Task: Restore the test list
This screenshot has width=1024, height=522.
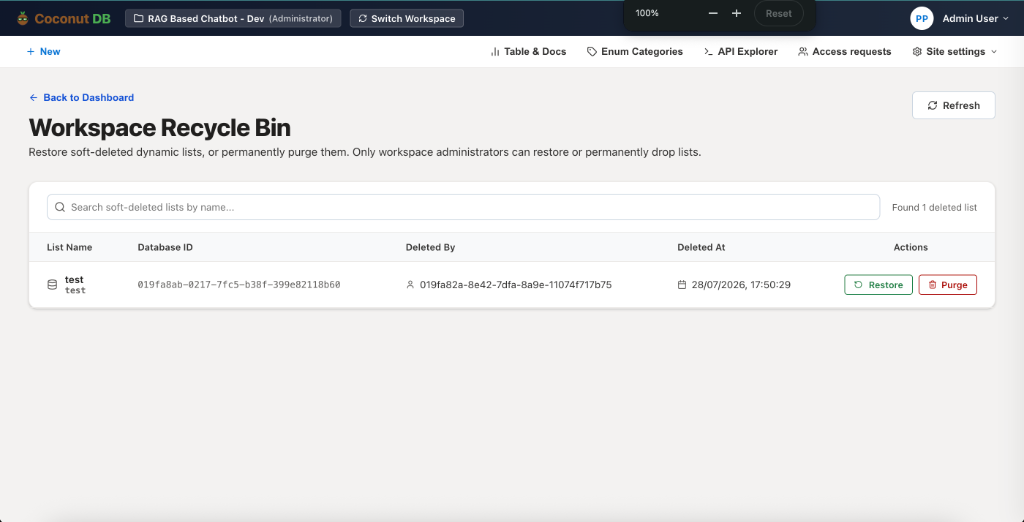Action: point(878,285)
